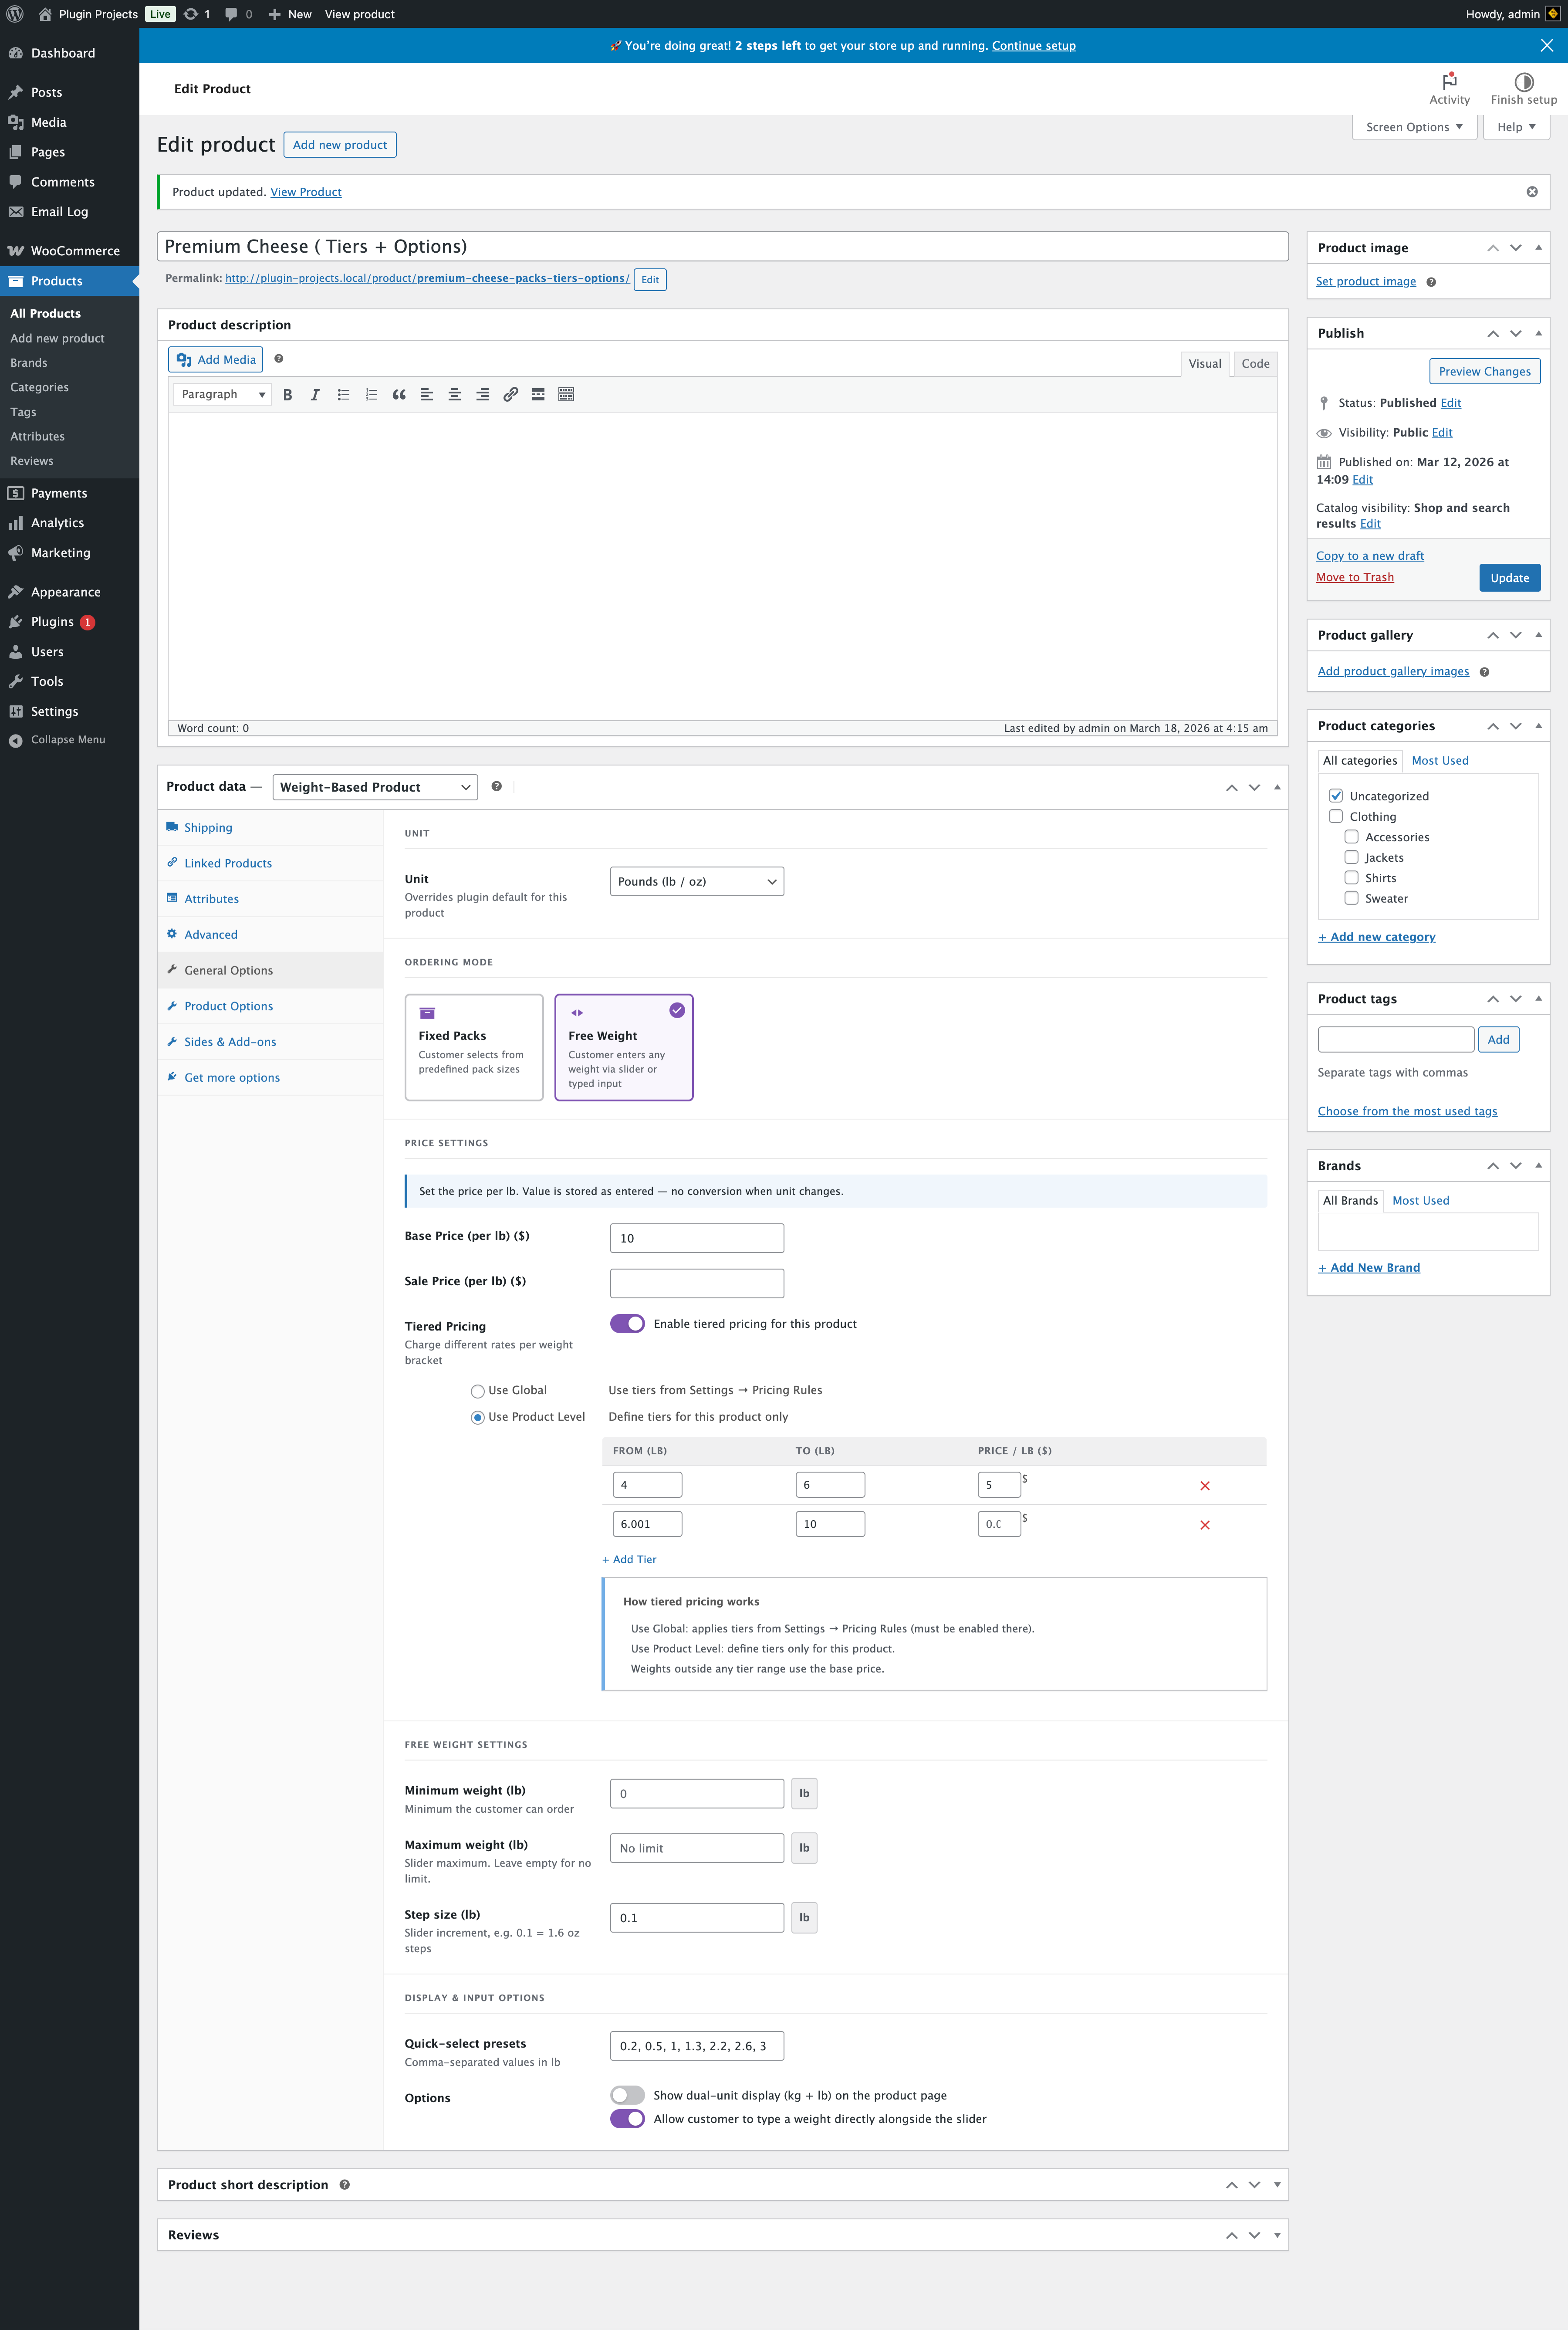
Task: Click in the Sale Price input field
Action: pyautogui.click(x=696, y=1283)
